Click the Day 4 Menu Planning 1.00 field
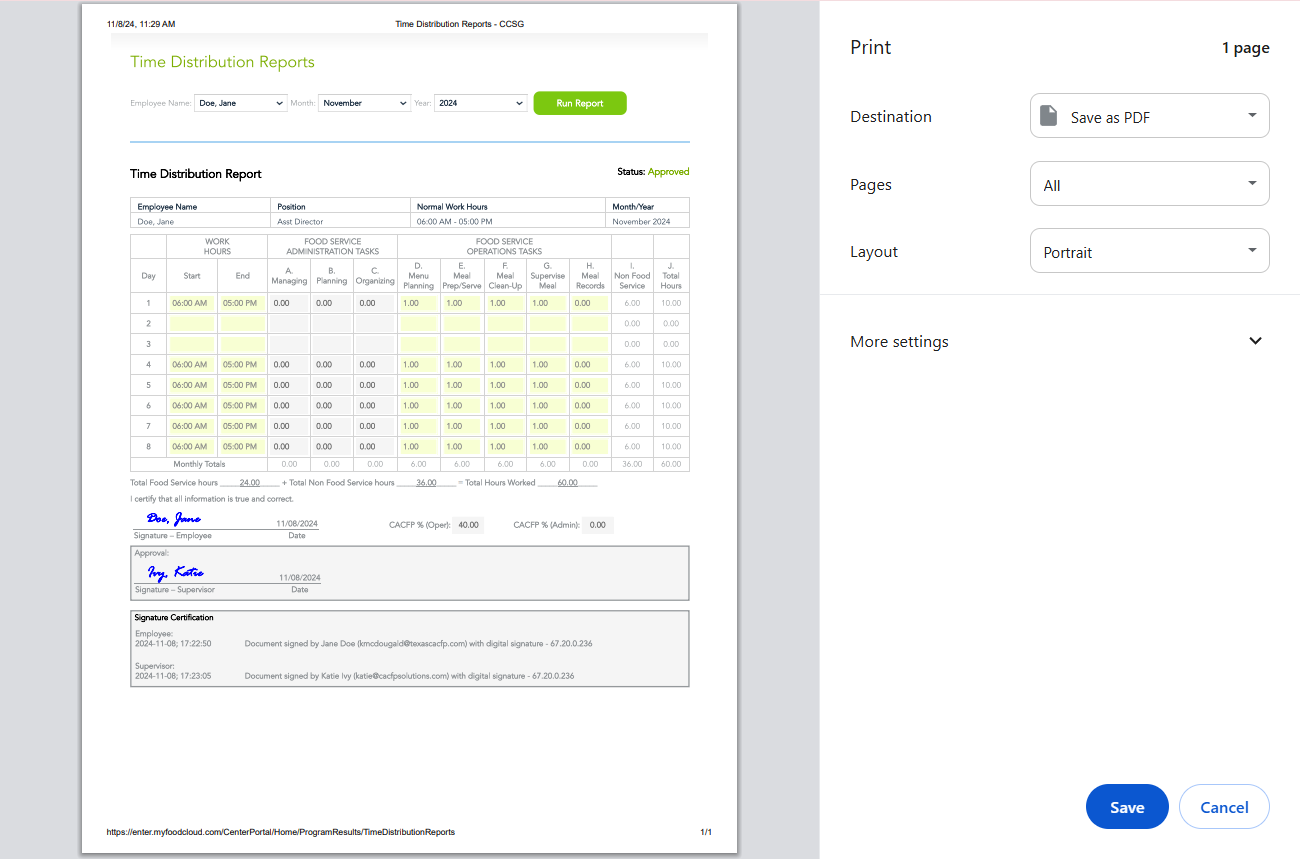Viewport: 1300px width, 859px height. (419, 365)
